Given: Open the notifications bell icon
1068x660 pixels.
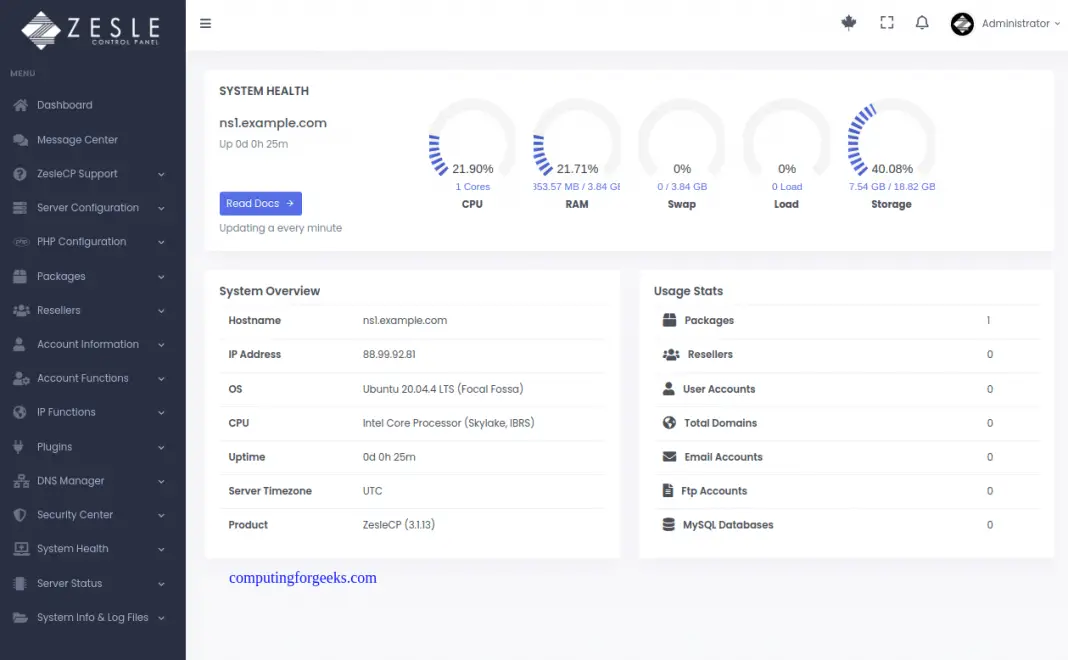Looking at the screenshot, I should click(921, 22).
